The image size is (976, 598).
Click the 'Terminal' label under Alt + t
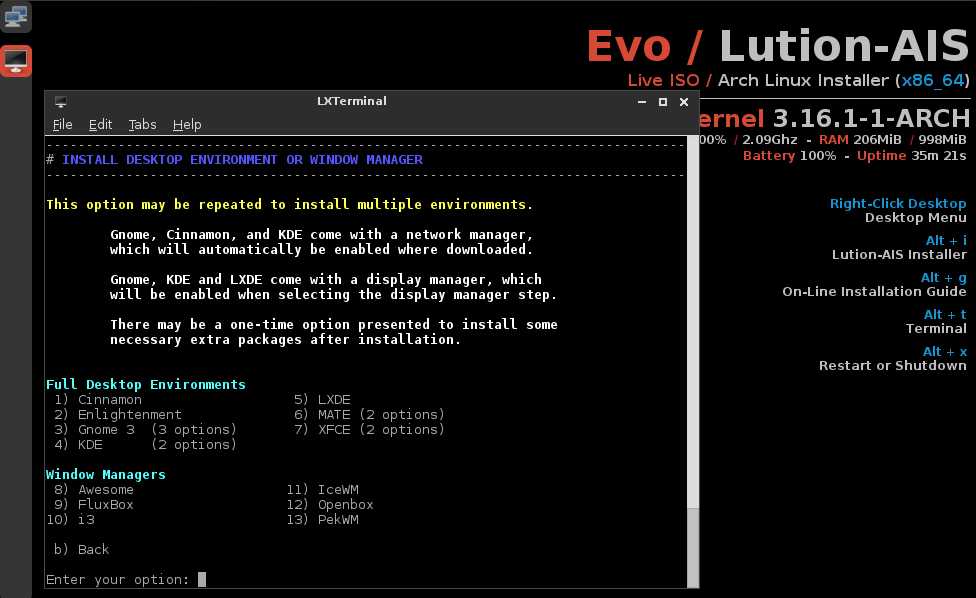coord(936,329)
